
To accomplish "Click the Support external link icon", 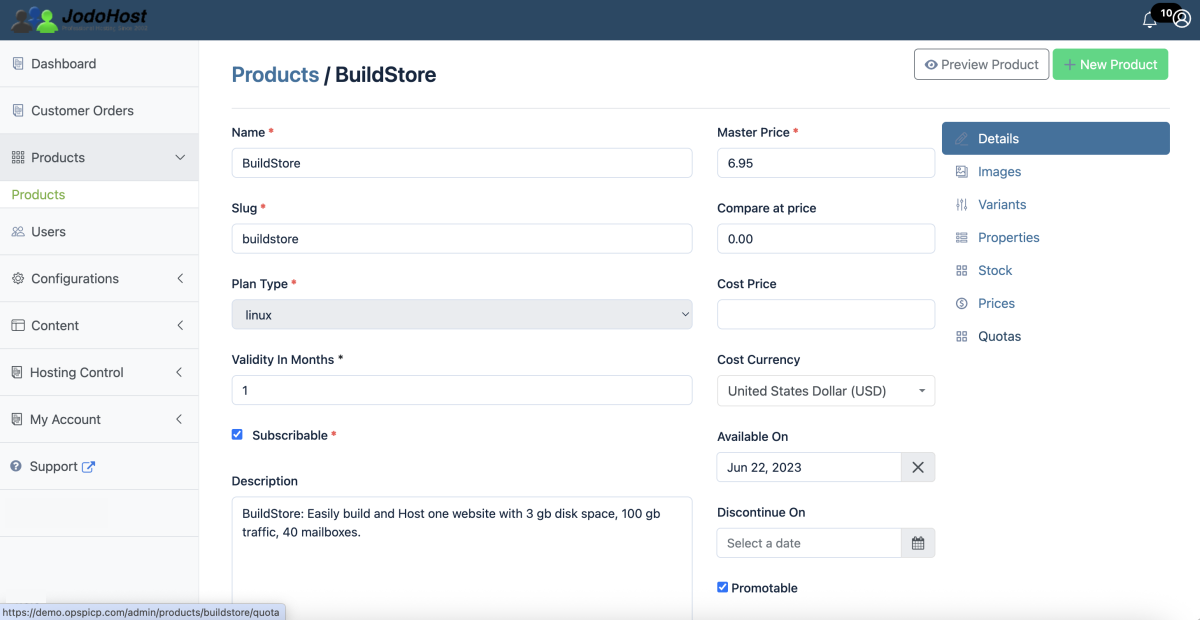I will tap(88, 467).
